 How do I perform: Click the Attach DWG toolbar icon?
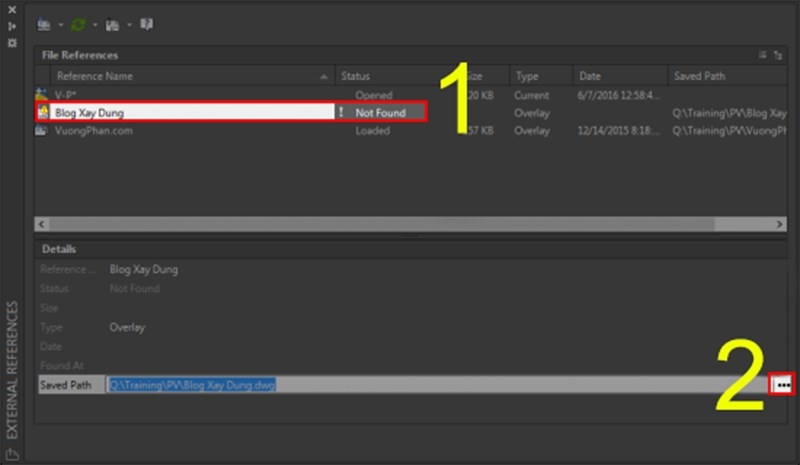click(x=44, y=25)
